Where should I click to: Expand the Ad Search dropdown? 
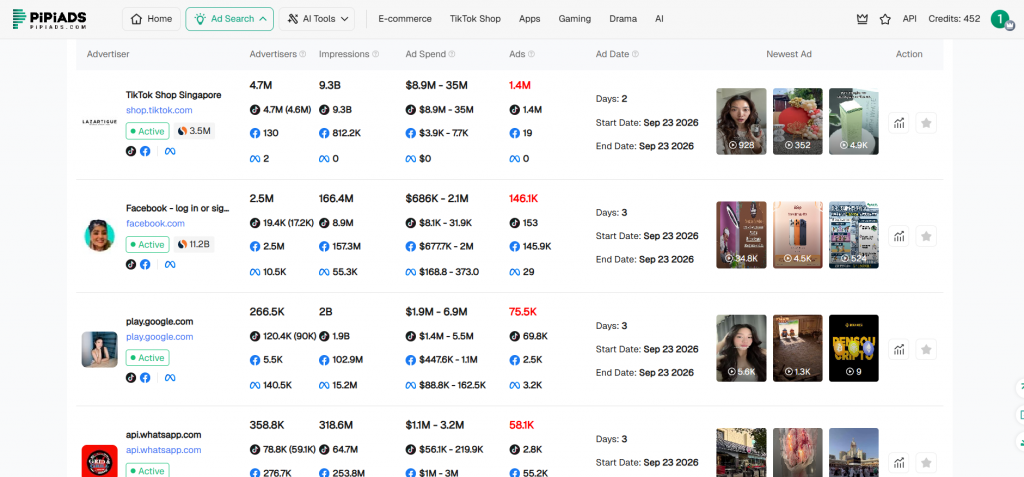click(229, 19)
